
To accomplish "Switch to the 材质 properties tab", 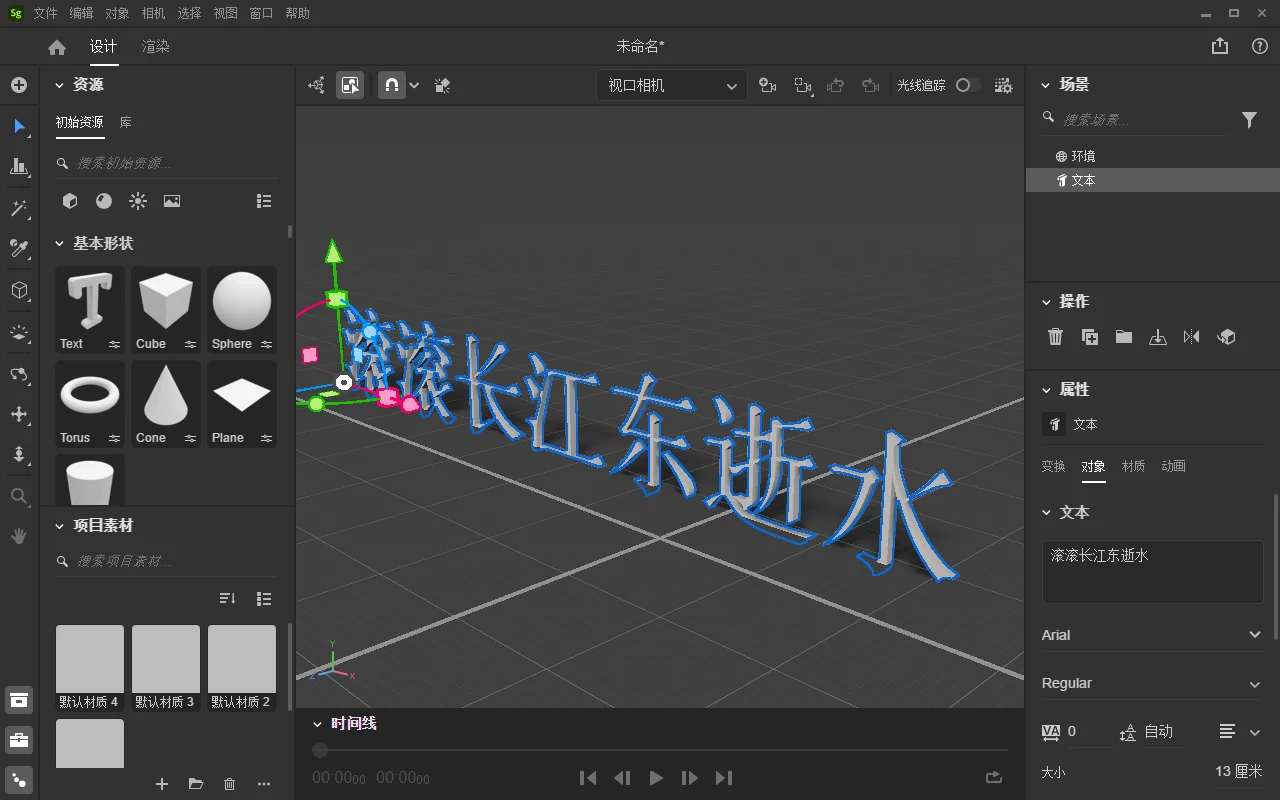I will 1133,466.
